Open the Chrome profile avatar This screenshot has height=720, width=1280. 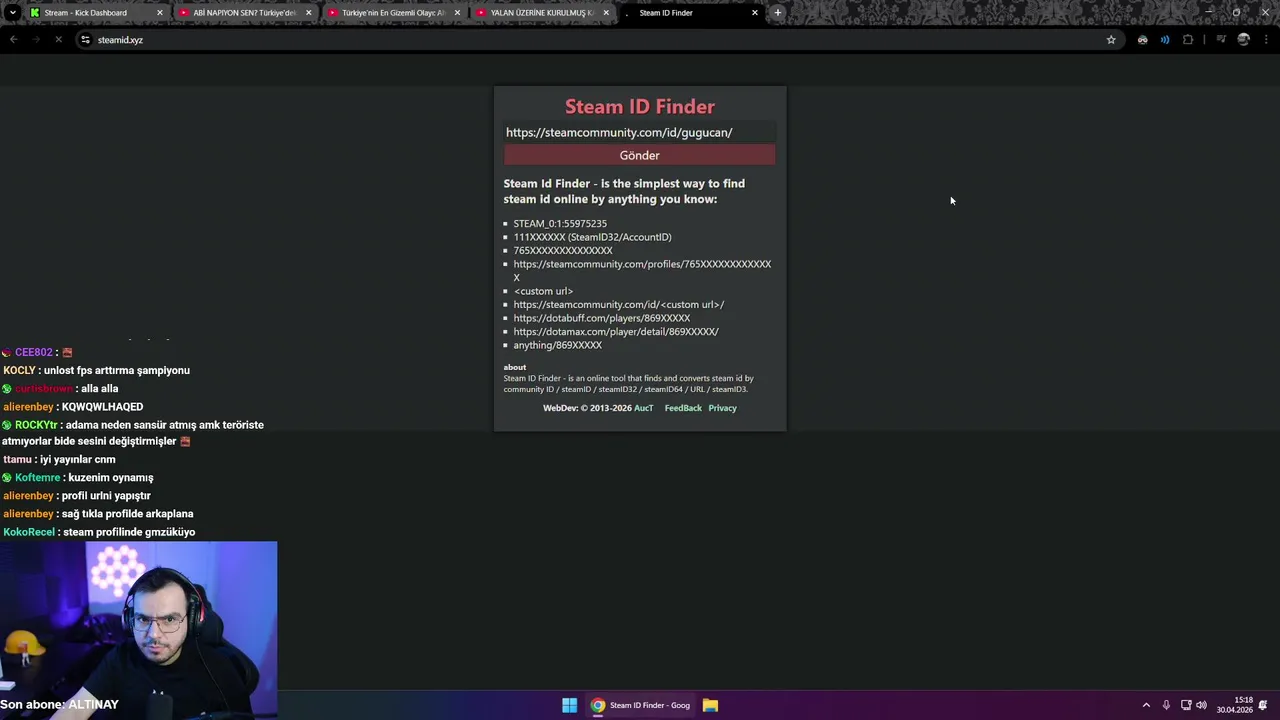click(x=1244, y=40)
